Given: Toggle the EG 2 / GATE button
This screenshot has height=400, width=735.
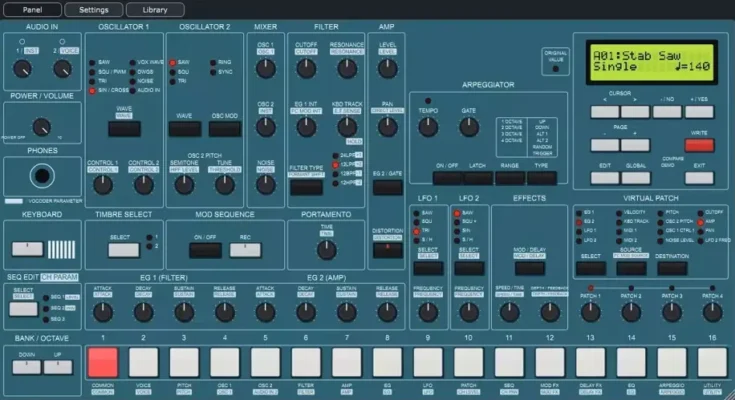Looking at the screenshot, I should point(388,187).
